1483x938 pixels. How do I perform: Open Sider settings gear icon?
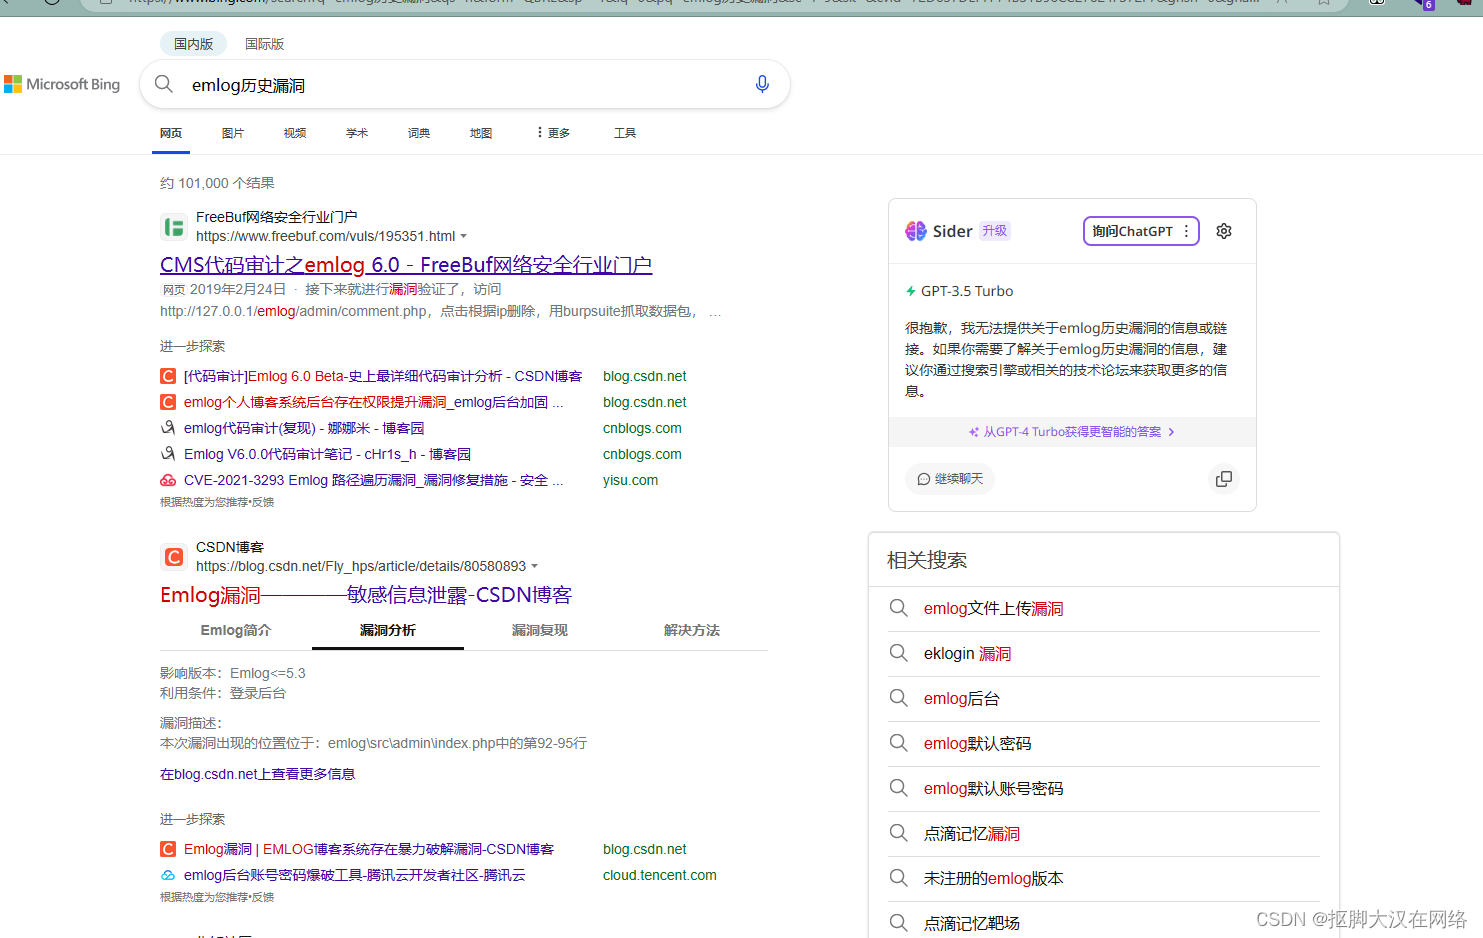tap(1223, 231)
